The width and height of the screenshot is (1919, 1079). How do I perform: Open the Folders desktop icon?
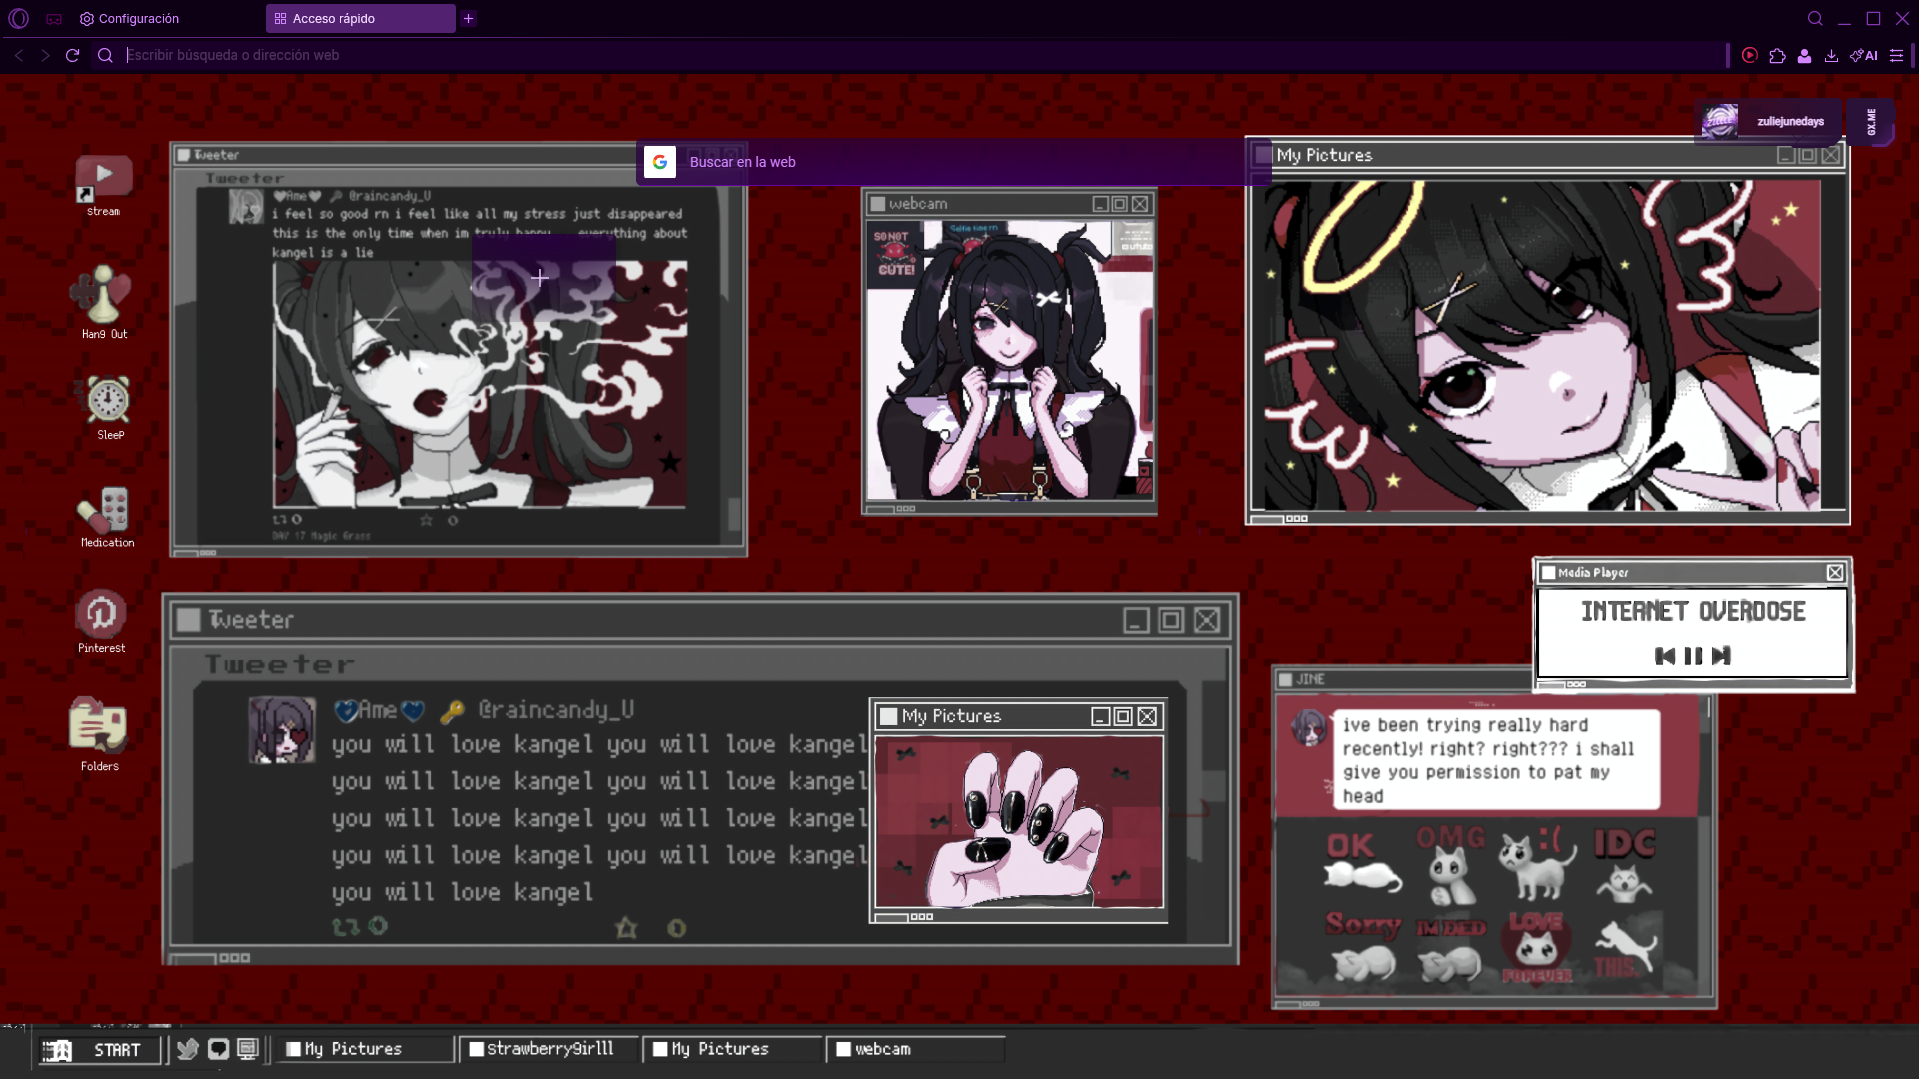(98, 734)
